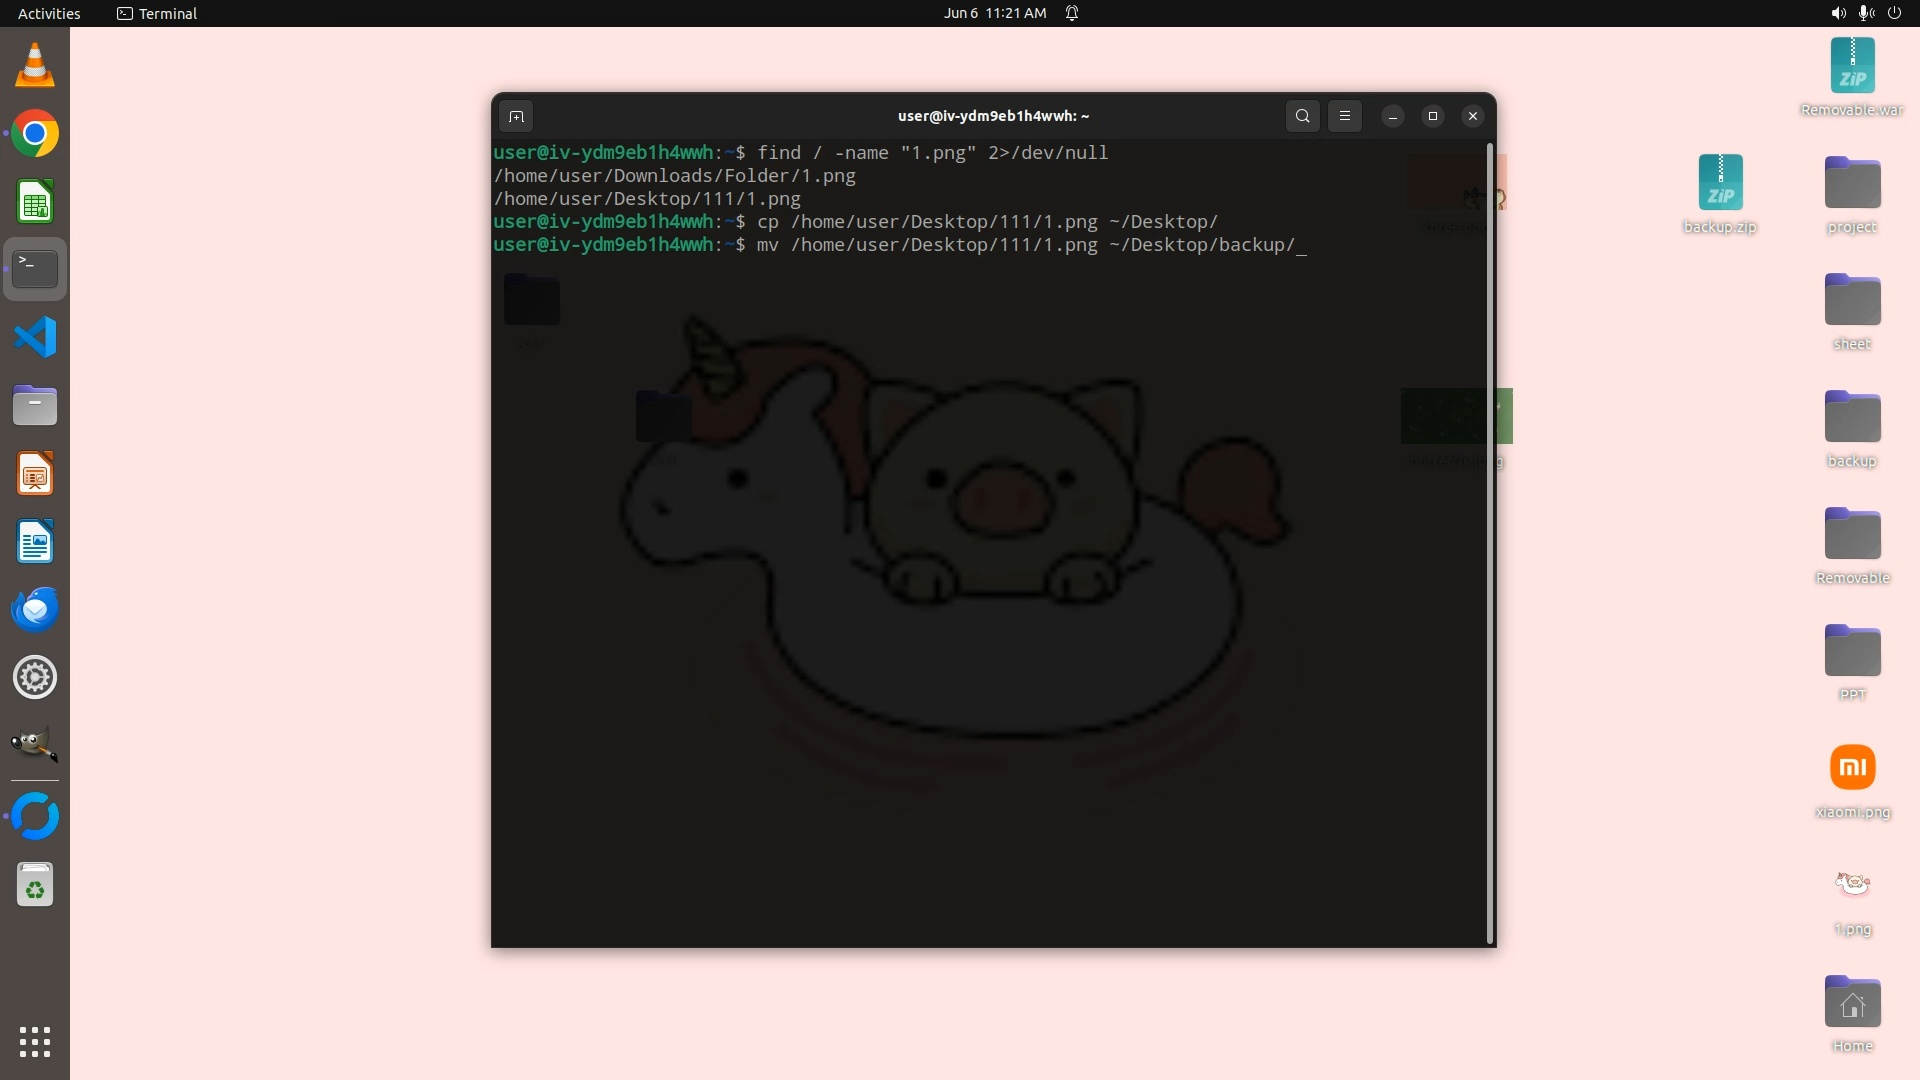Viewport: 1920px width, 1080px height.
Task: Select the backup.zip desktop file
Action: click(1720, 184)
